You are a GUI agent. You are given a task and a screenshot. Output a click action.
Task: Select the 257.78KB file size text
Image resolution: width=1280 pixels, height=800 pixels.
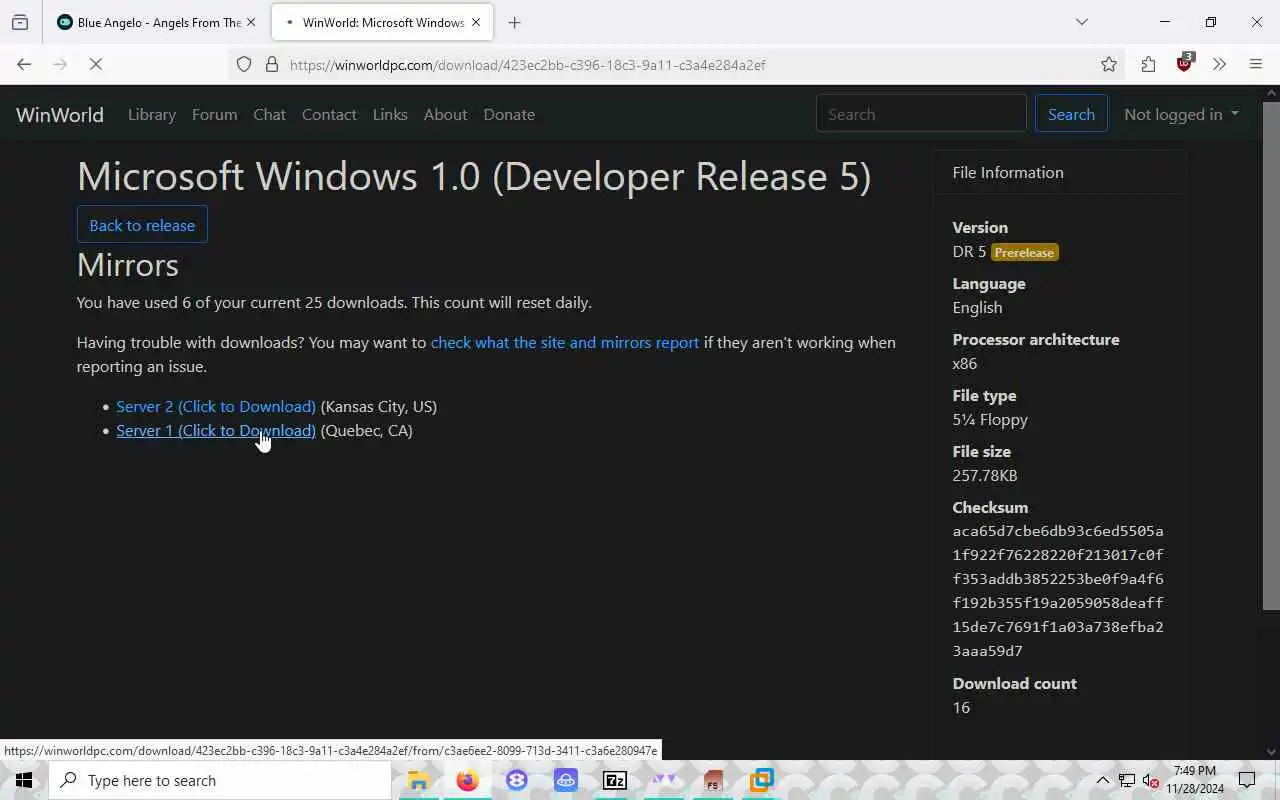click(x=985, y=475)
